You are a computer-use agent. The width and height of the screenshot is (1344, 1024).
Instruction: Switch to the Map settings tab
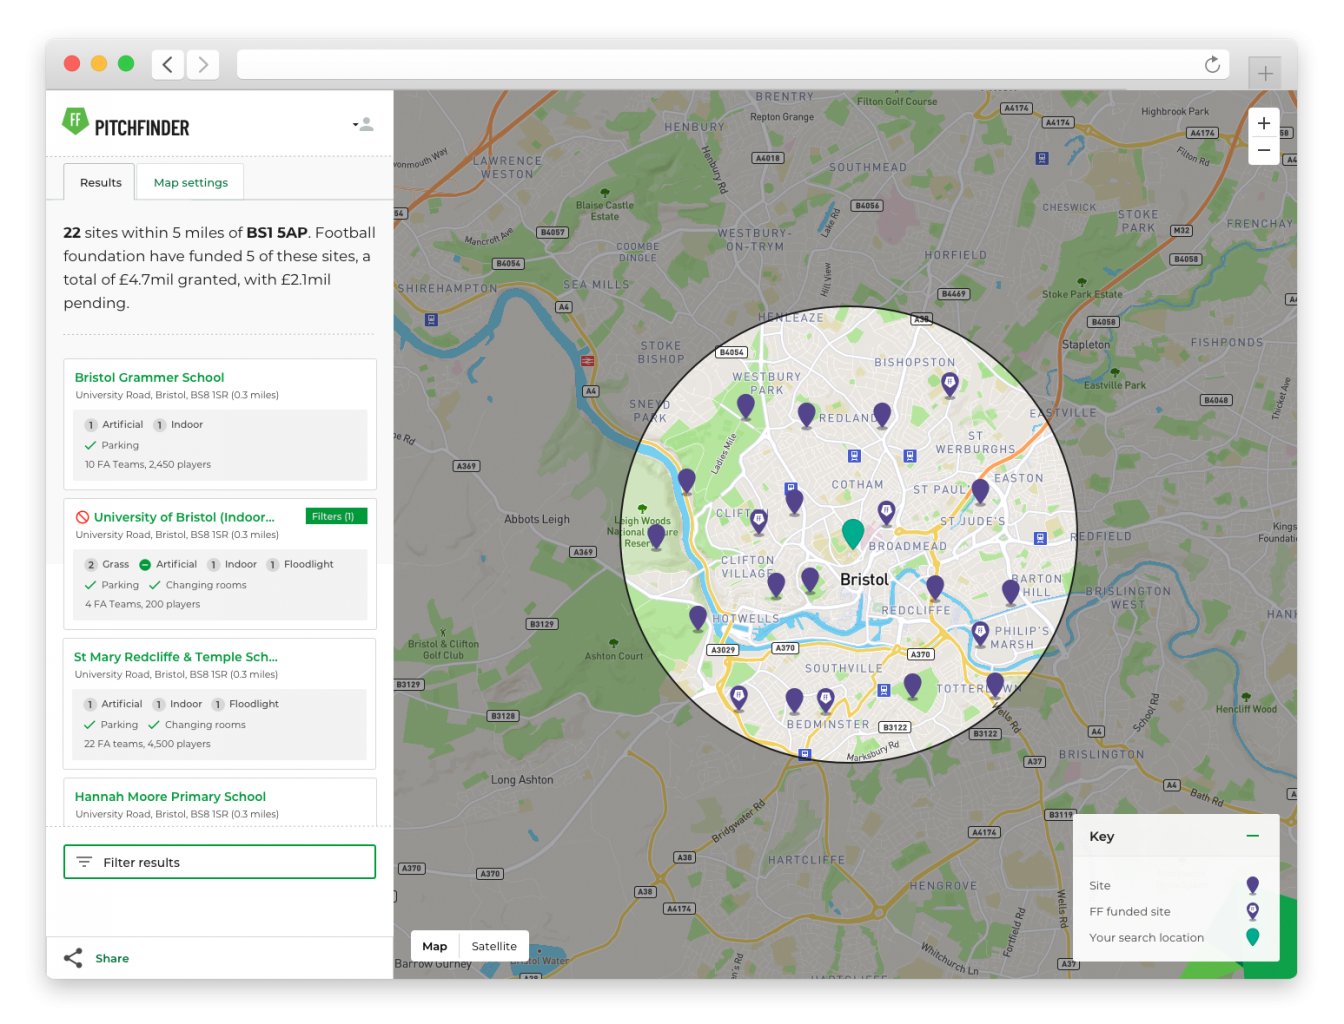click(190, 182)
